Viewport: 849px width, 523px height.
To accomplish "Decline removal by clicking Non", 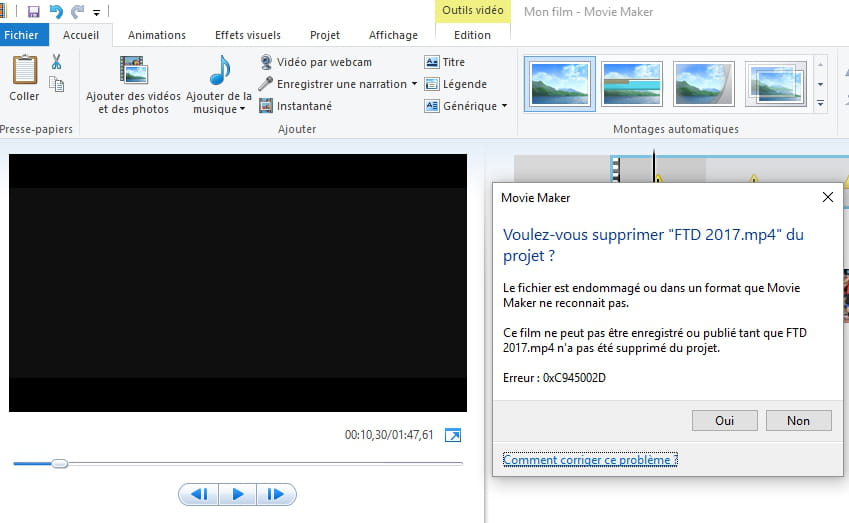I will click(799, 421).
